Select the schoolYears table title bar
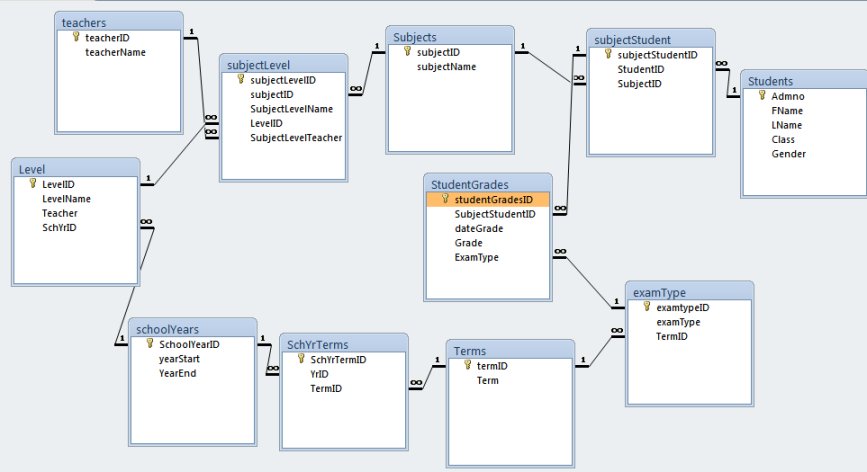This screenshot has width=867, height=472. (193, 329)
